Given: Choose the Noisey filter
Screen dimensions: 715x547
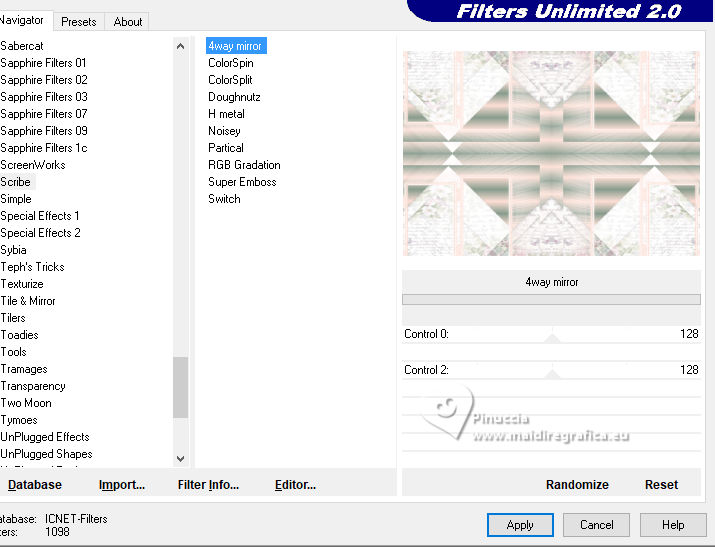Looking at the screenshot, I should tap(224, 131).
